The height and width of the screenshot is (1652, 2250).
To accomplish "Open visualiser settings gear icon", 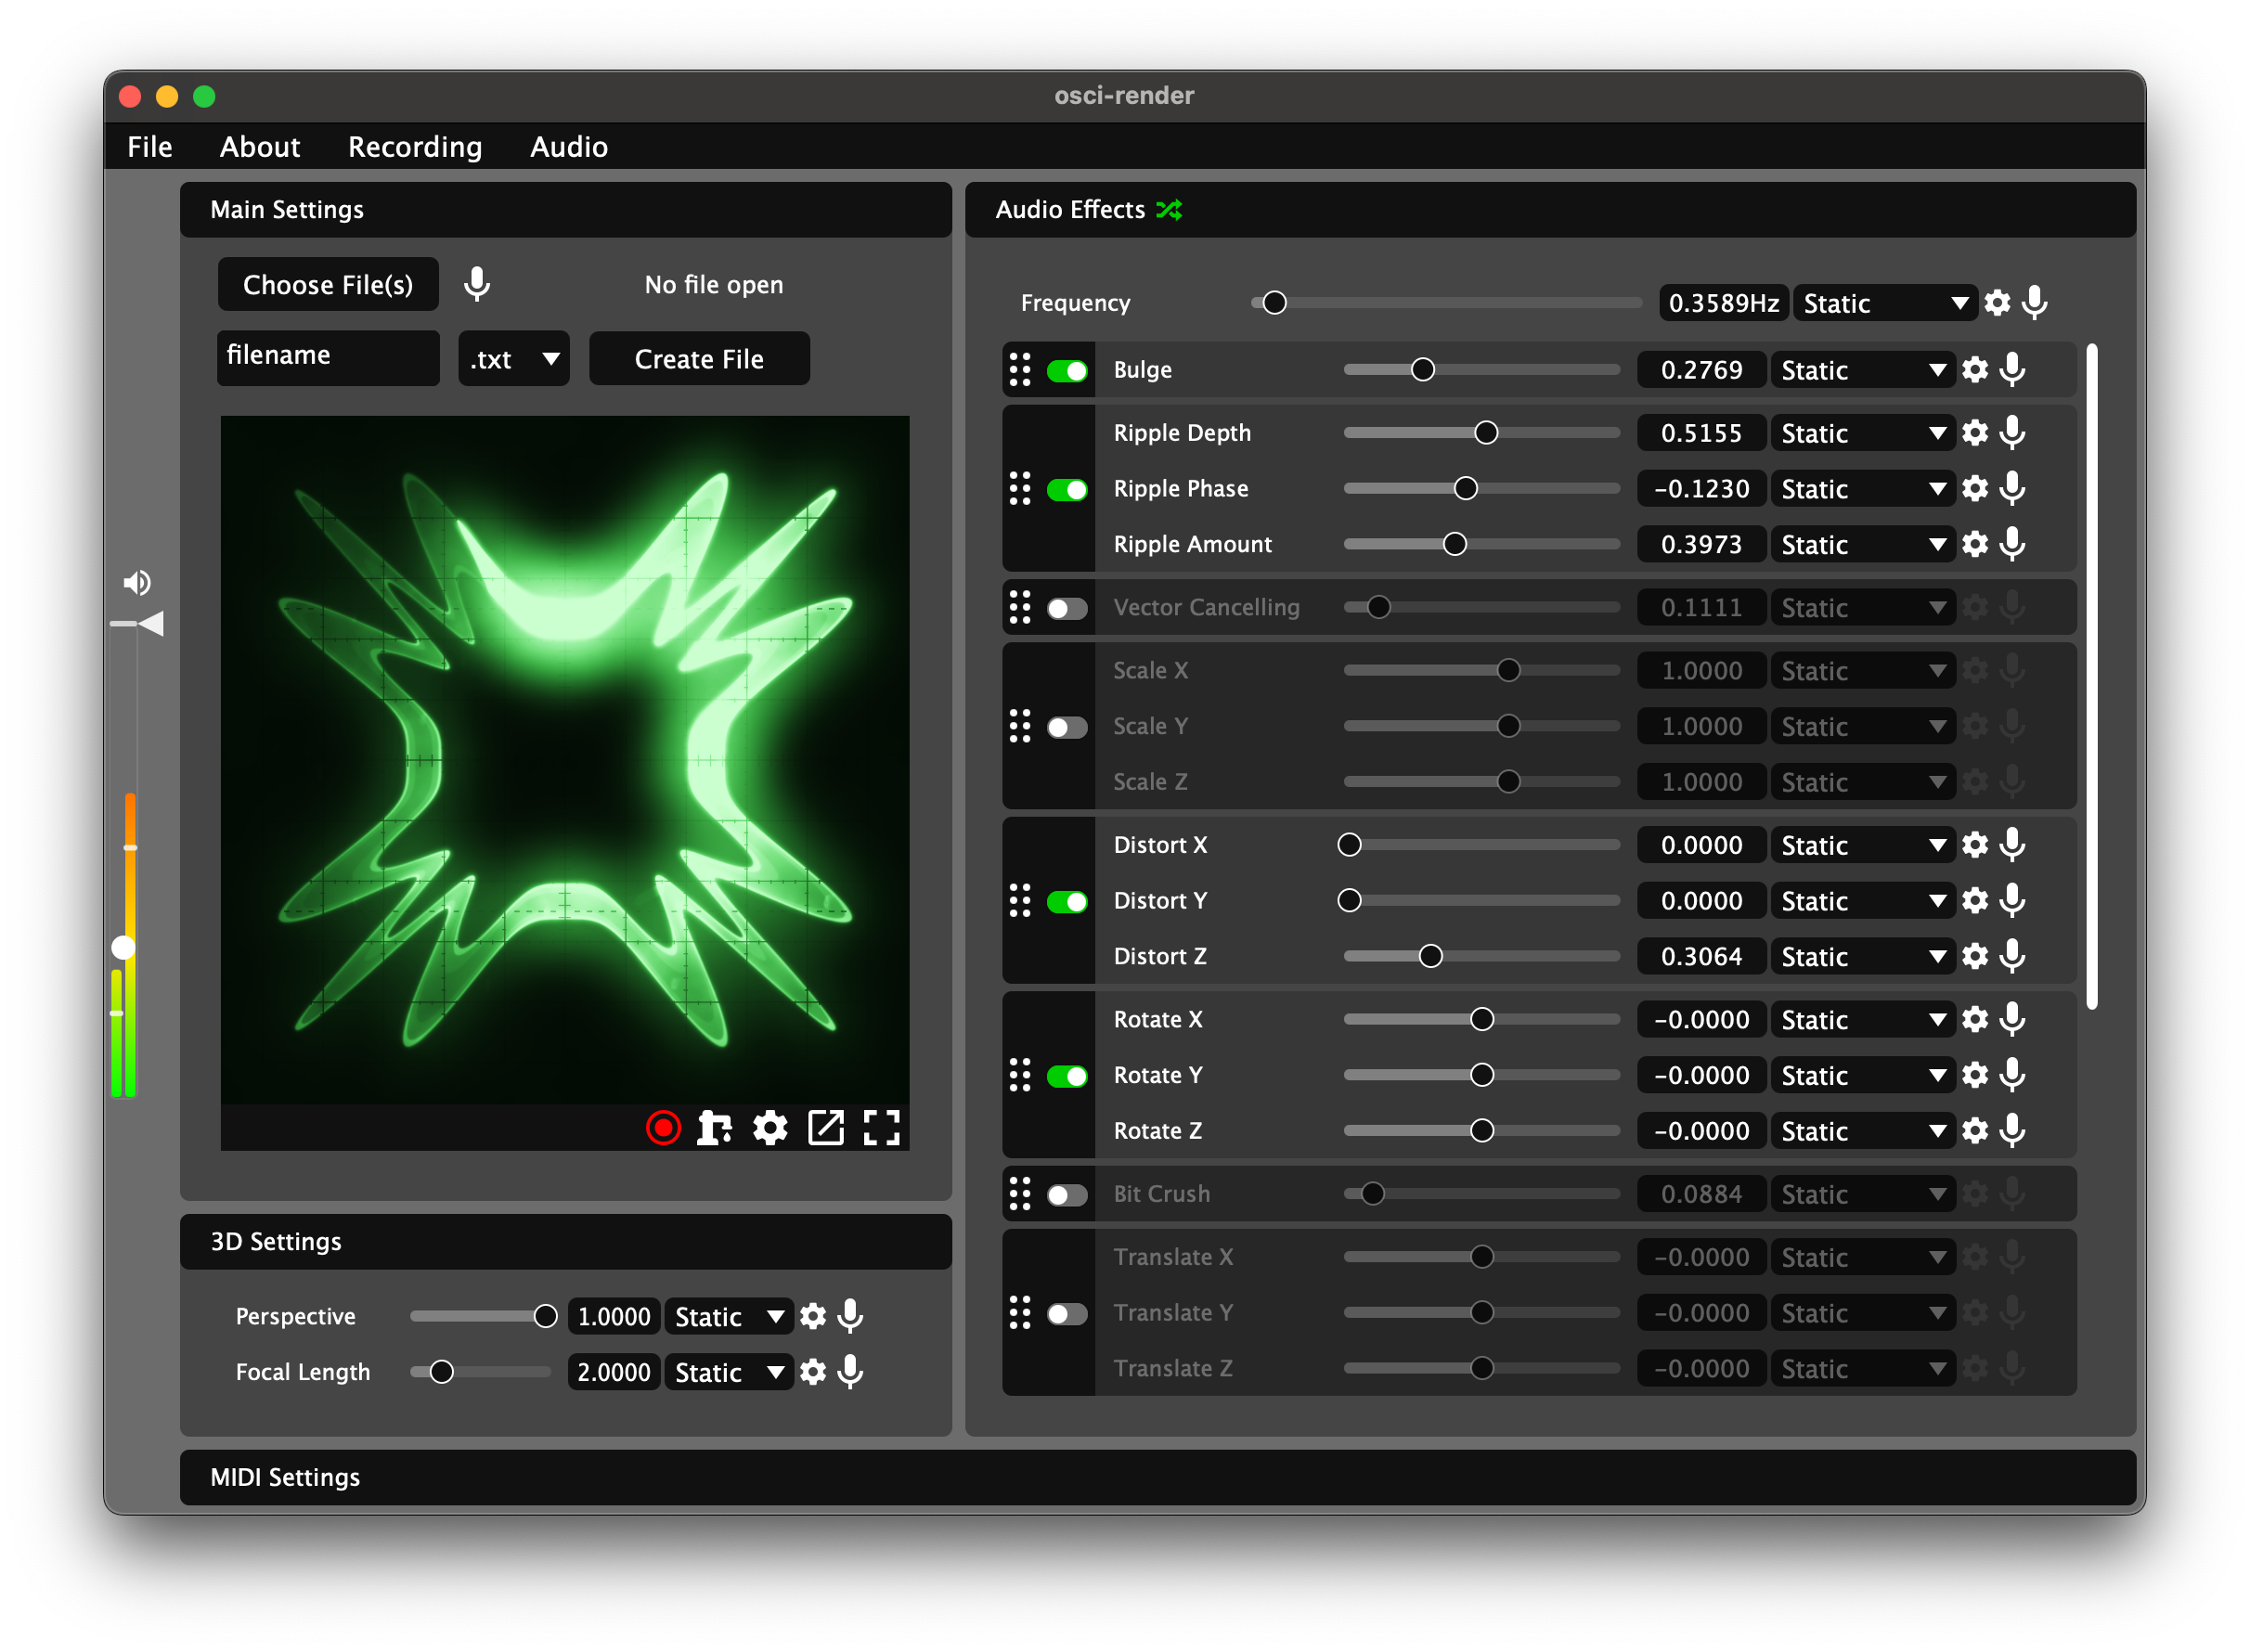I will coord(770,1128).
